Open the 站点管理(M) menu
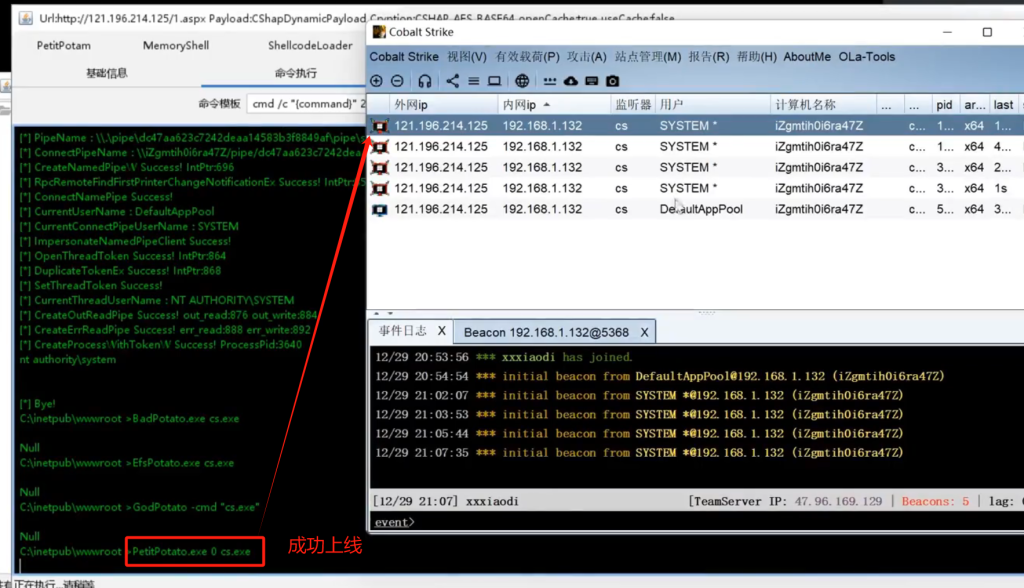1024x588 pixels. (648, 57)
